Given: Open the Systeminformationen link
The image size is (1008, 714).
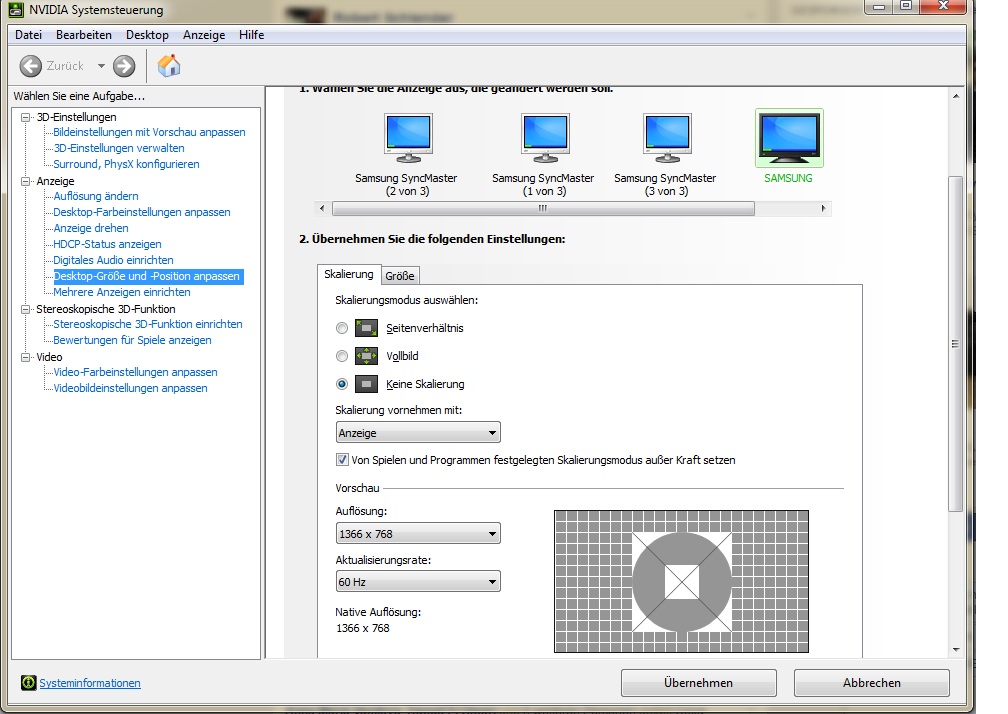Looking at the screenshot, I should (90, 683).
